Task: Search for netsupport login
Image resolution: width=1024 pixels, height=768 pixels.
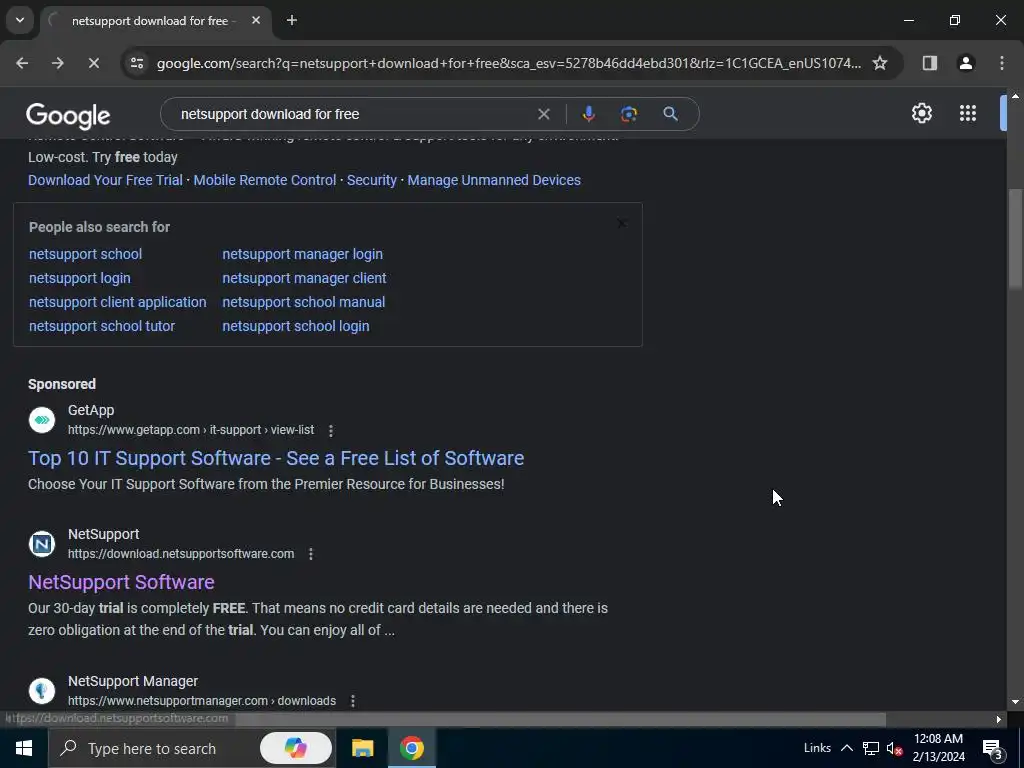Action: click(80, 278)
